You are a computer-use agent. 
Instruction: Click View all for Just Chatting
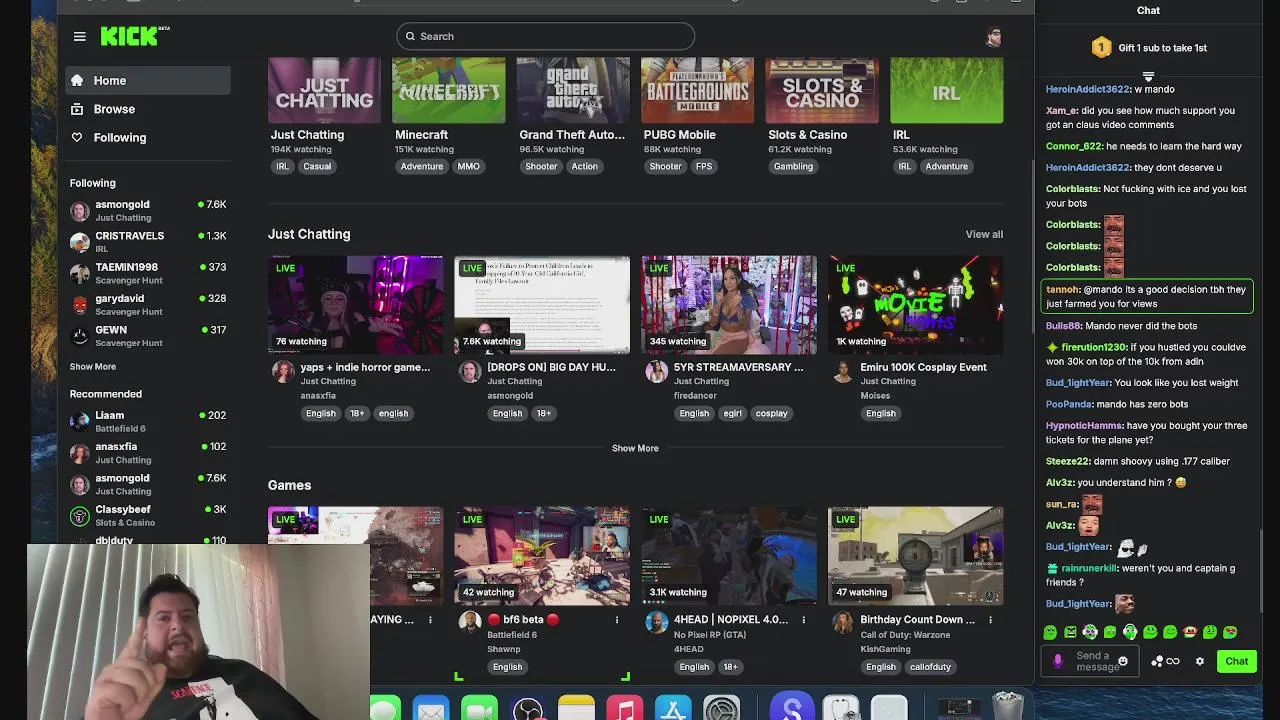[x=984, y=234]
